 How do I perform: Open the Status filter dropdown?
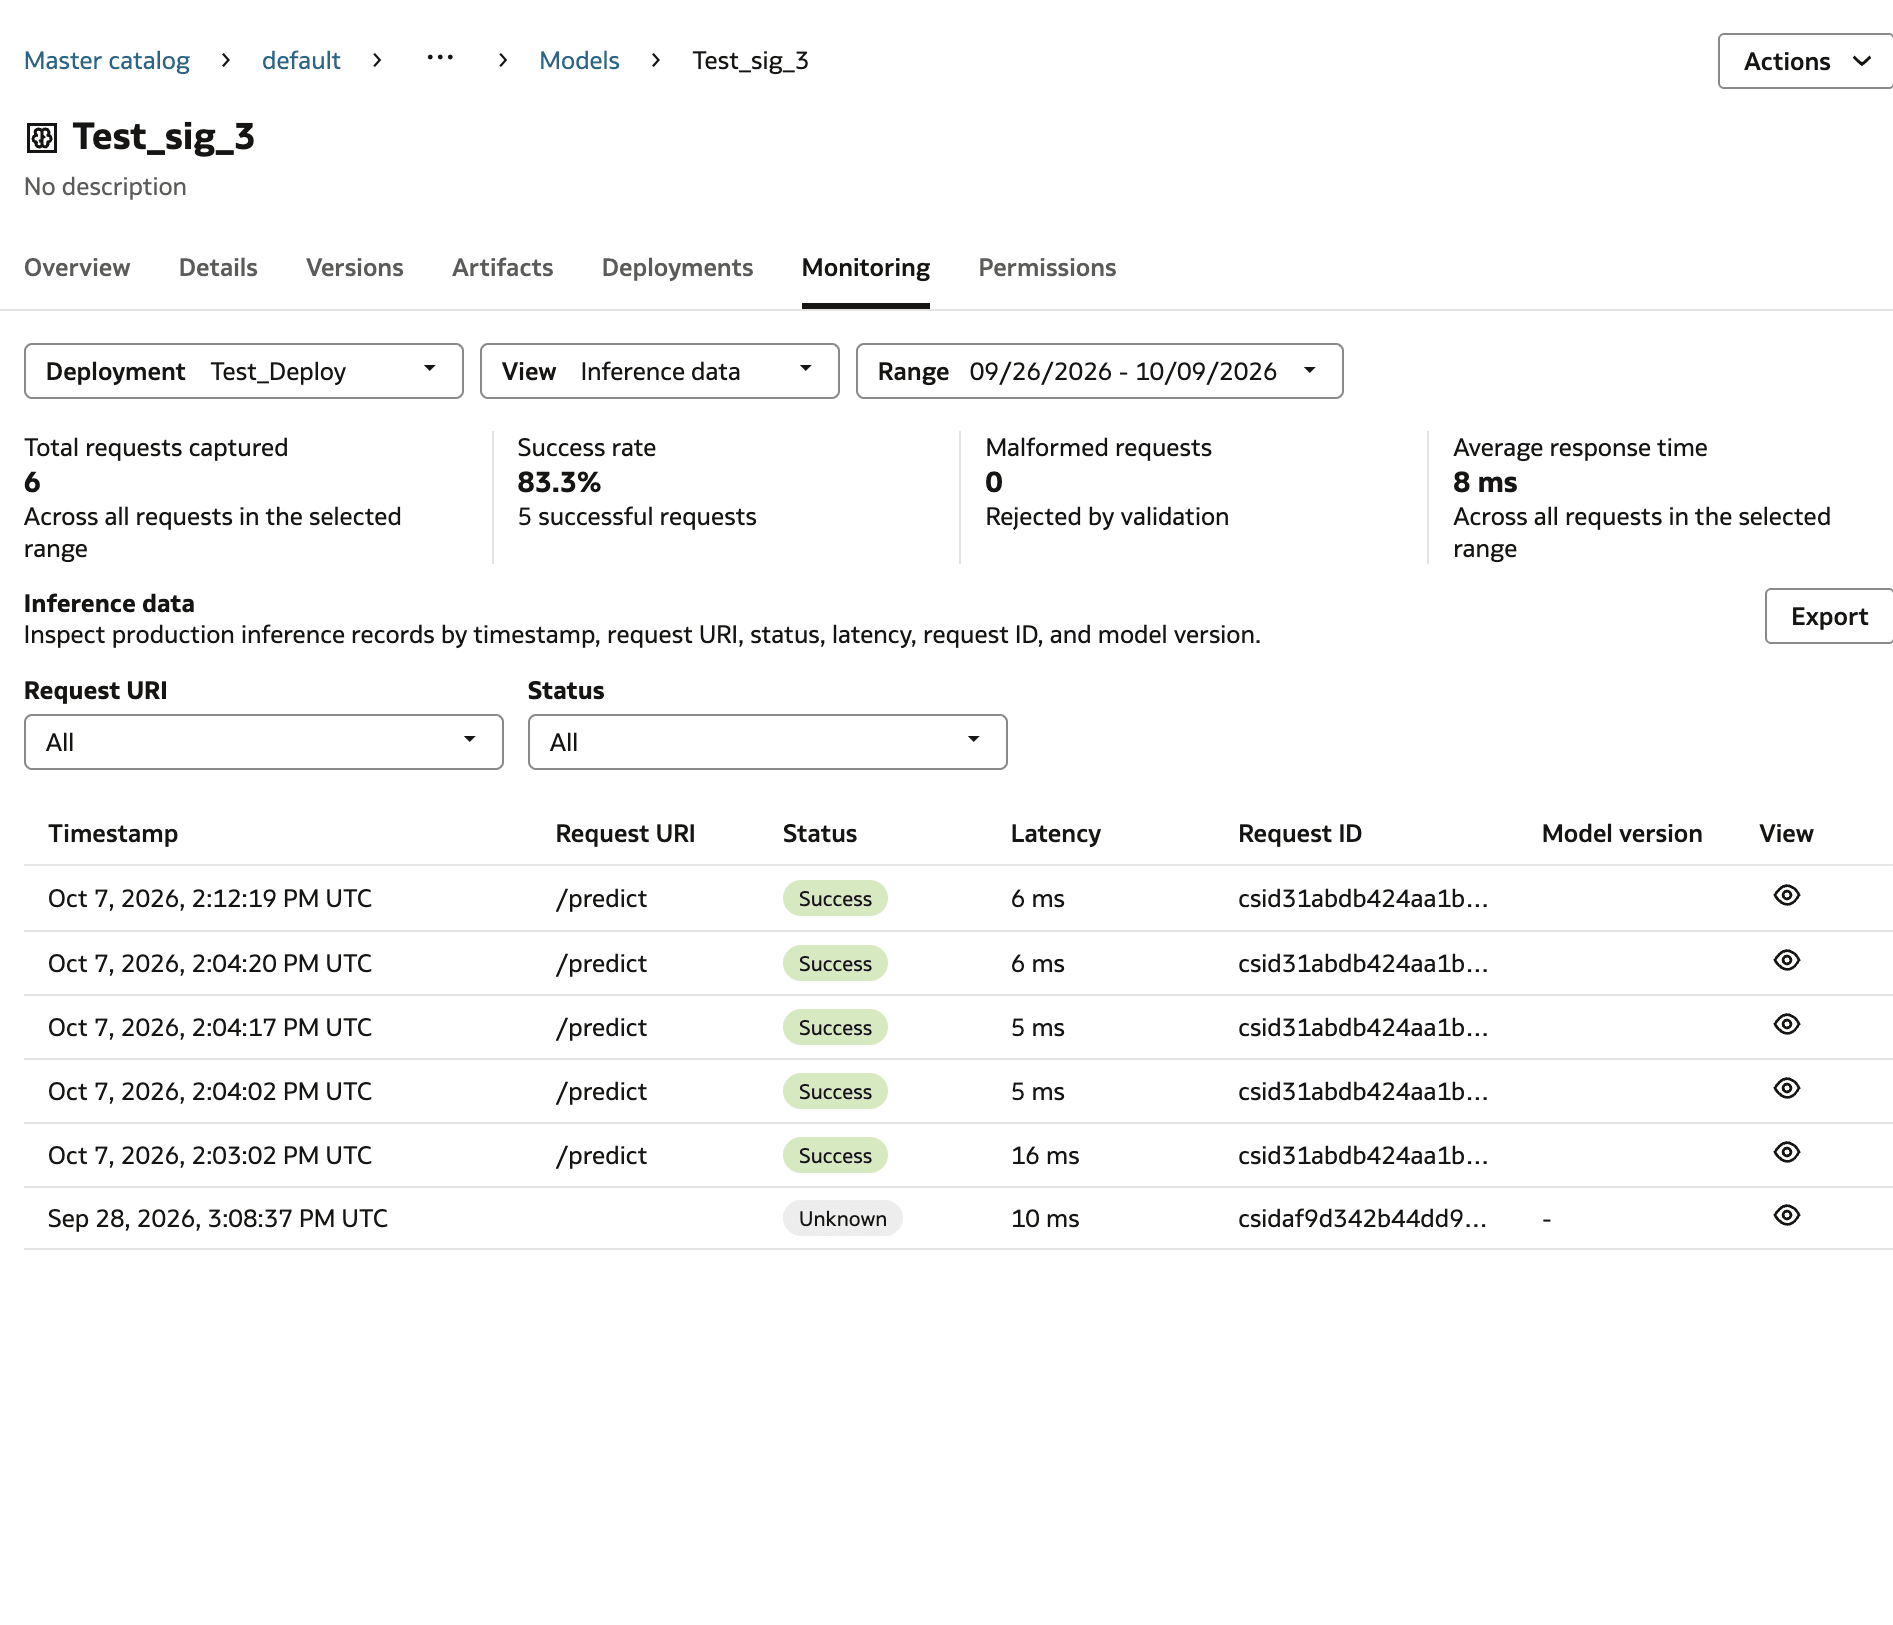tap(768, 742)
